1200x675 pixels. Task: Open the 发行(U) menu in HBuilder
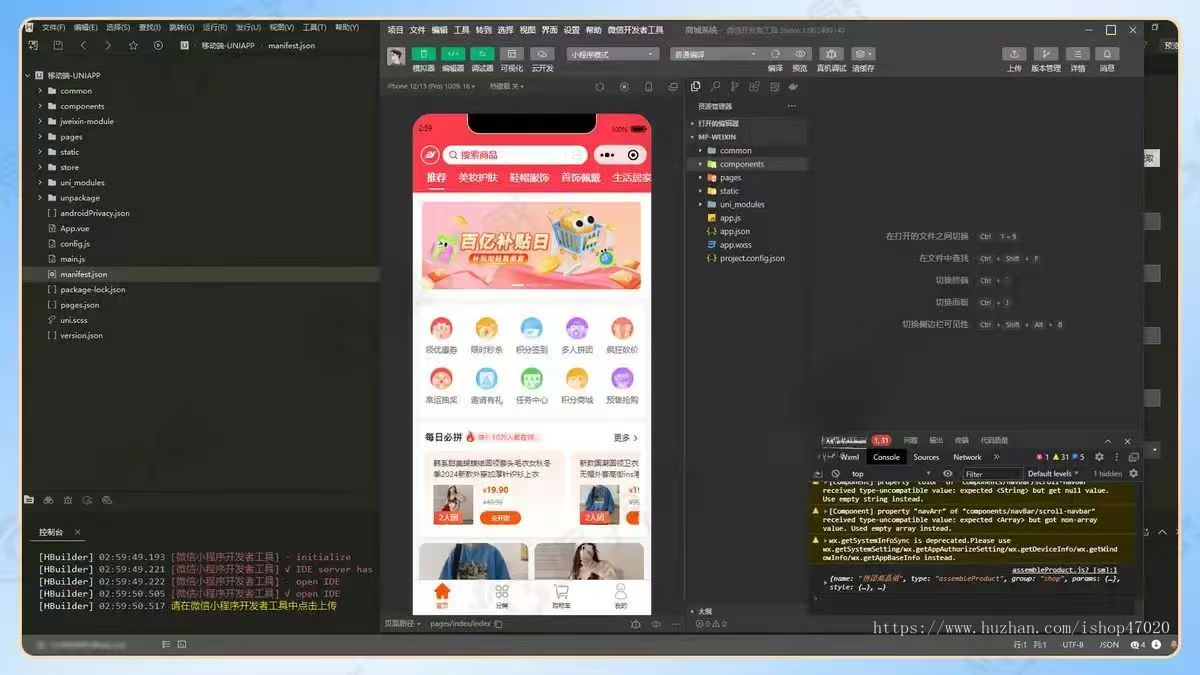(247, 28)
